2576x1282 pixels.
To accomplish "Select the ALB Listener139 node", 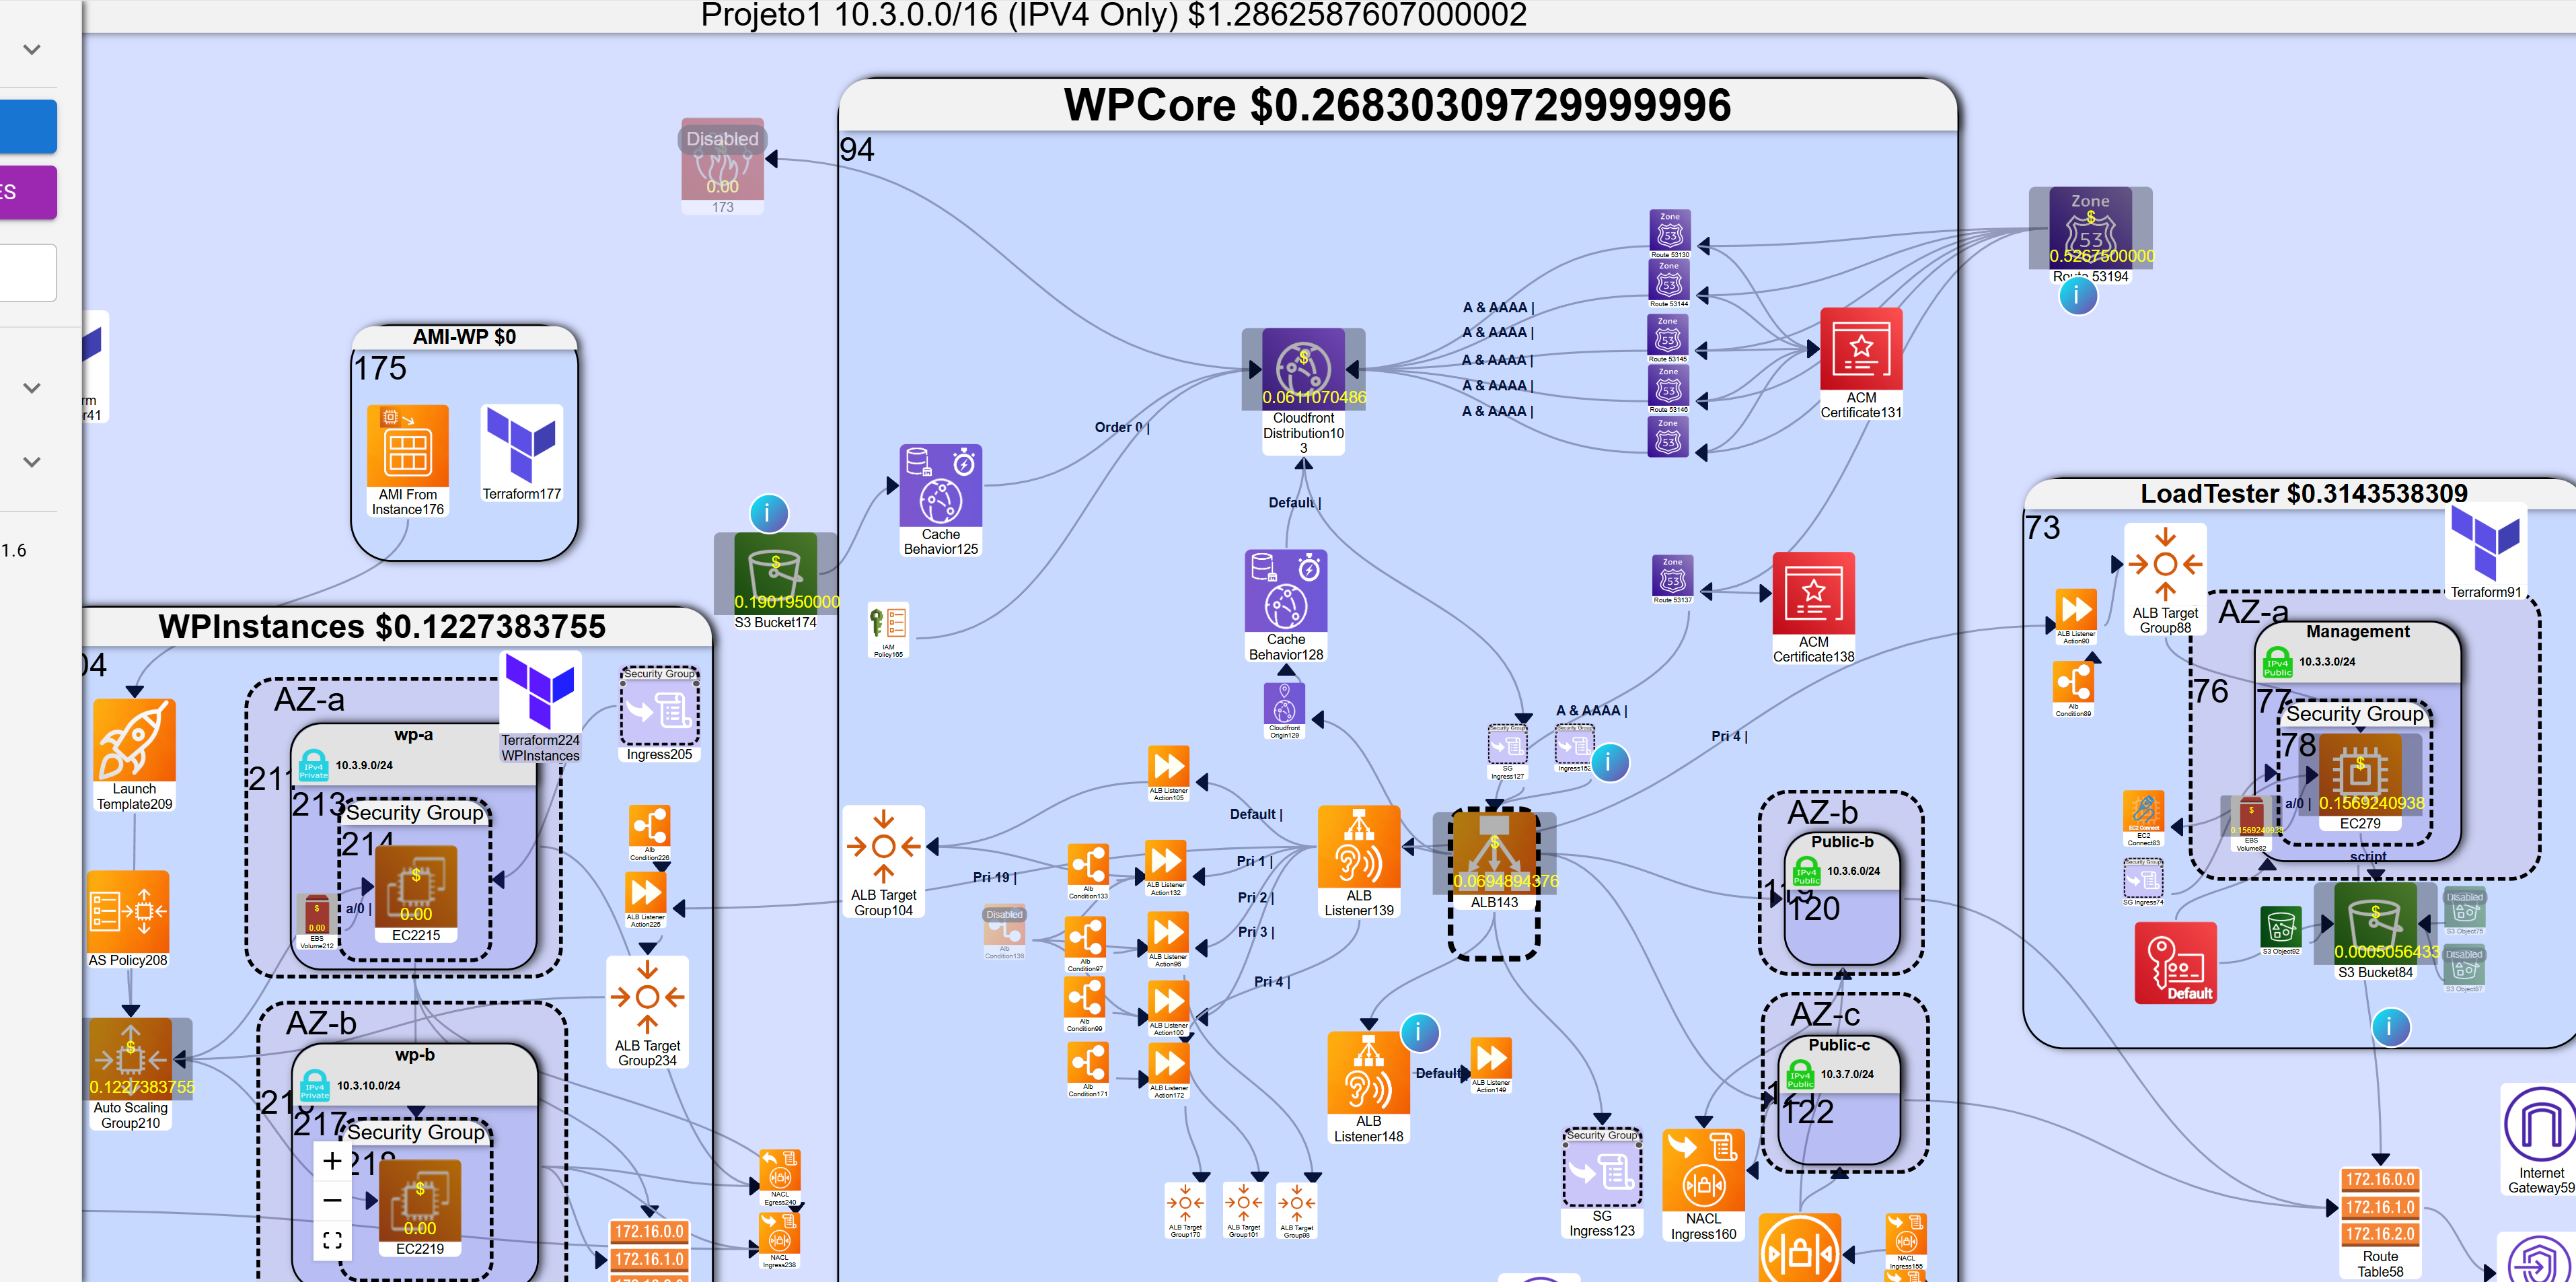I will point(1358,846).
